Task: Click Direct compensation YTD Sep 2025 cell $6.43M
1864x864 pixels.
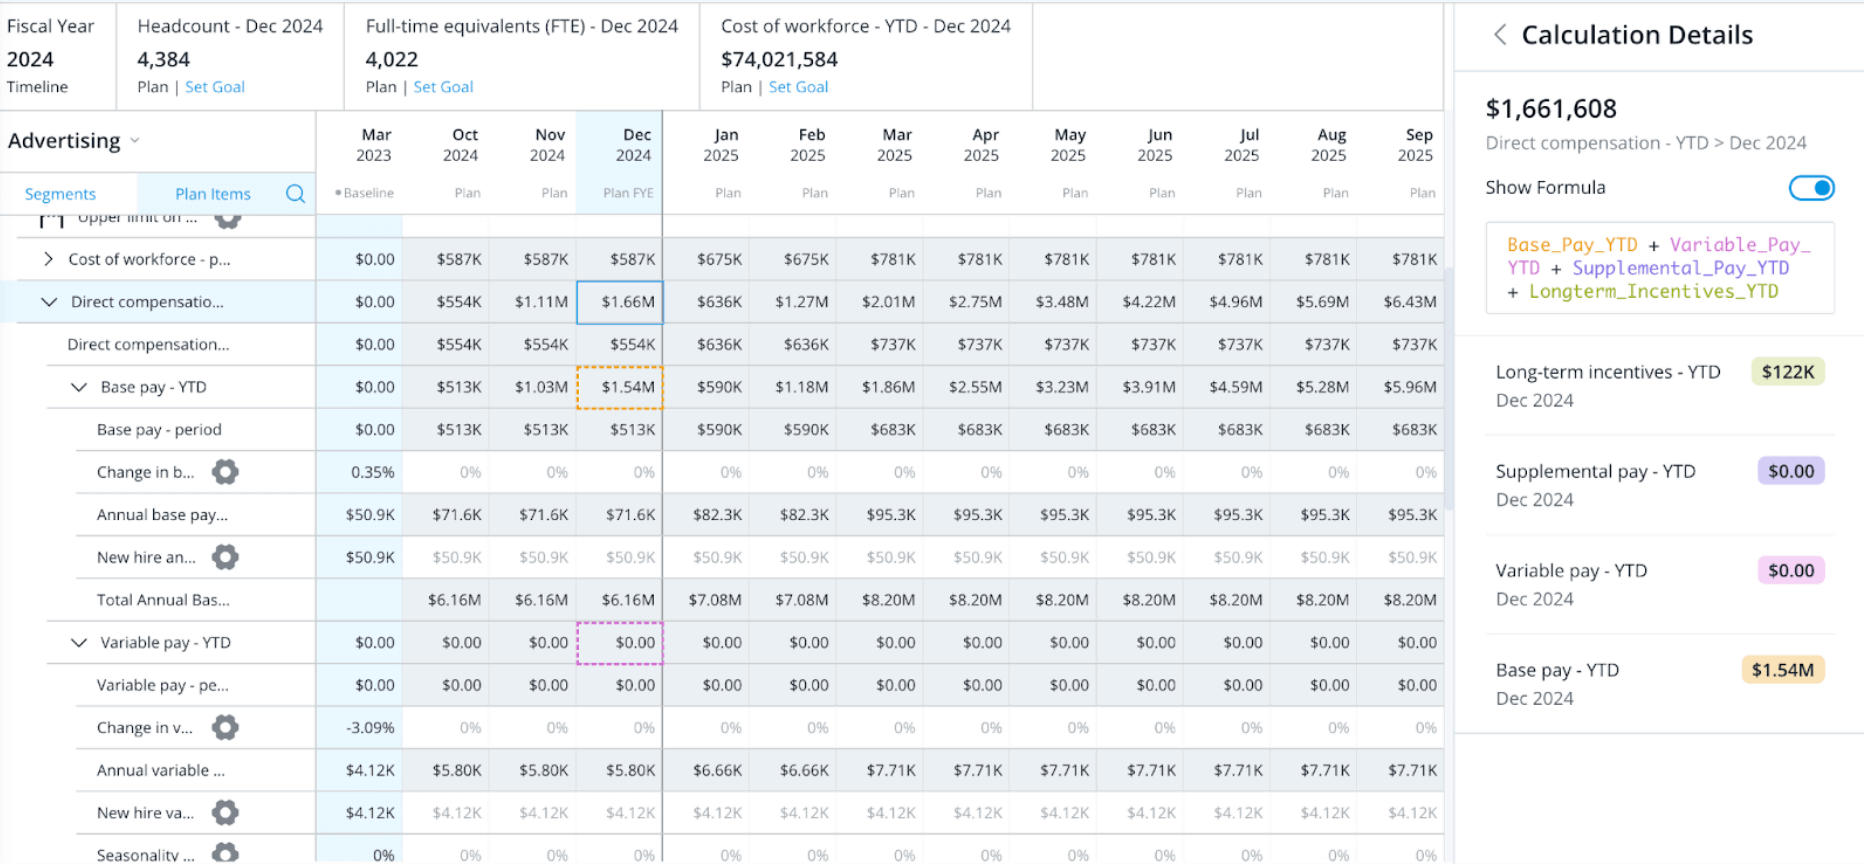Action: [x=1401, y=302]
